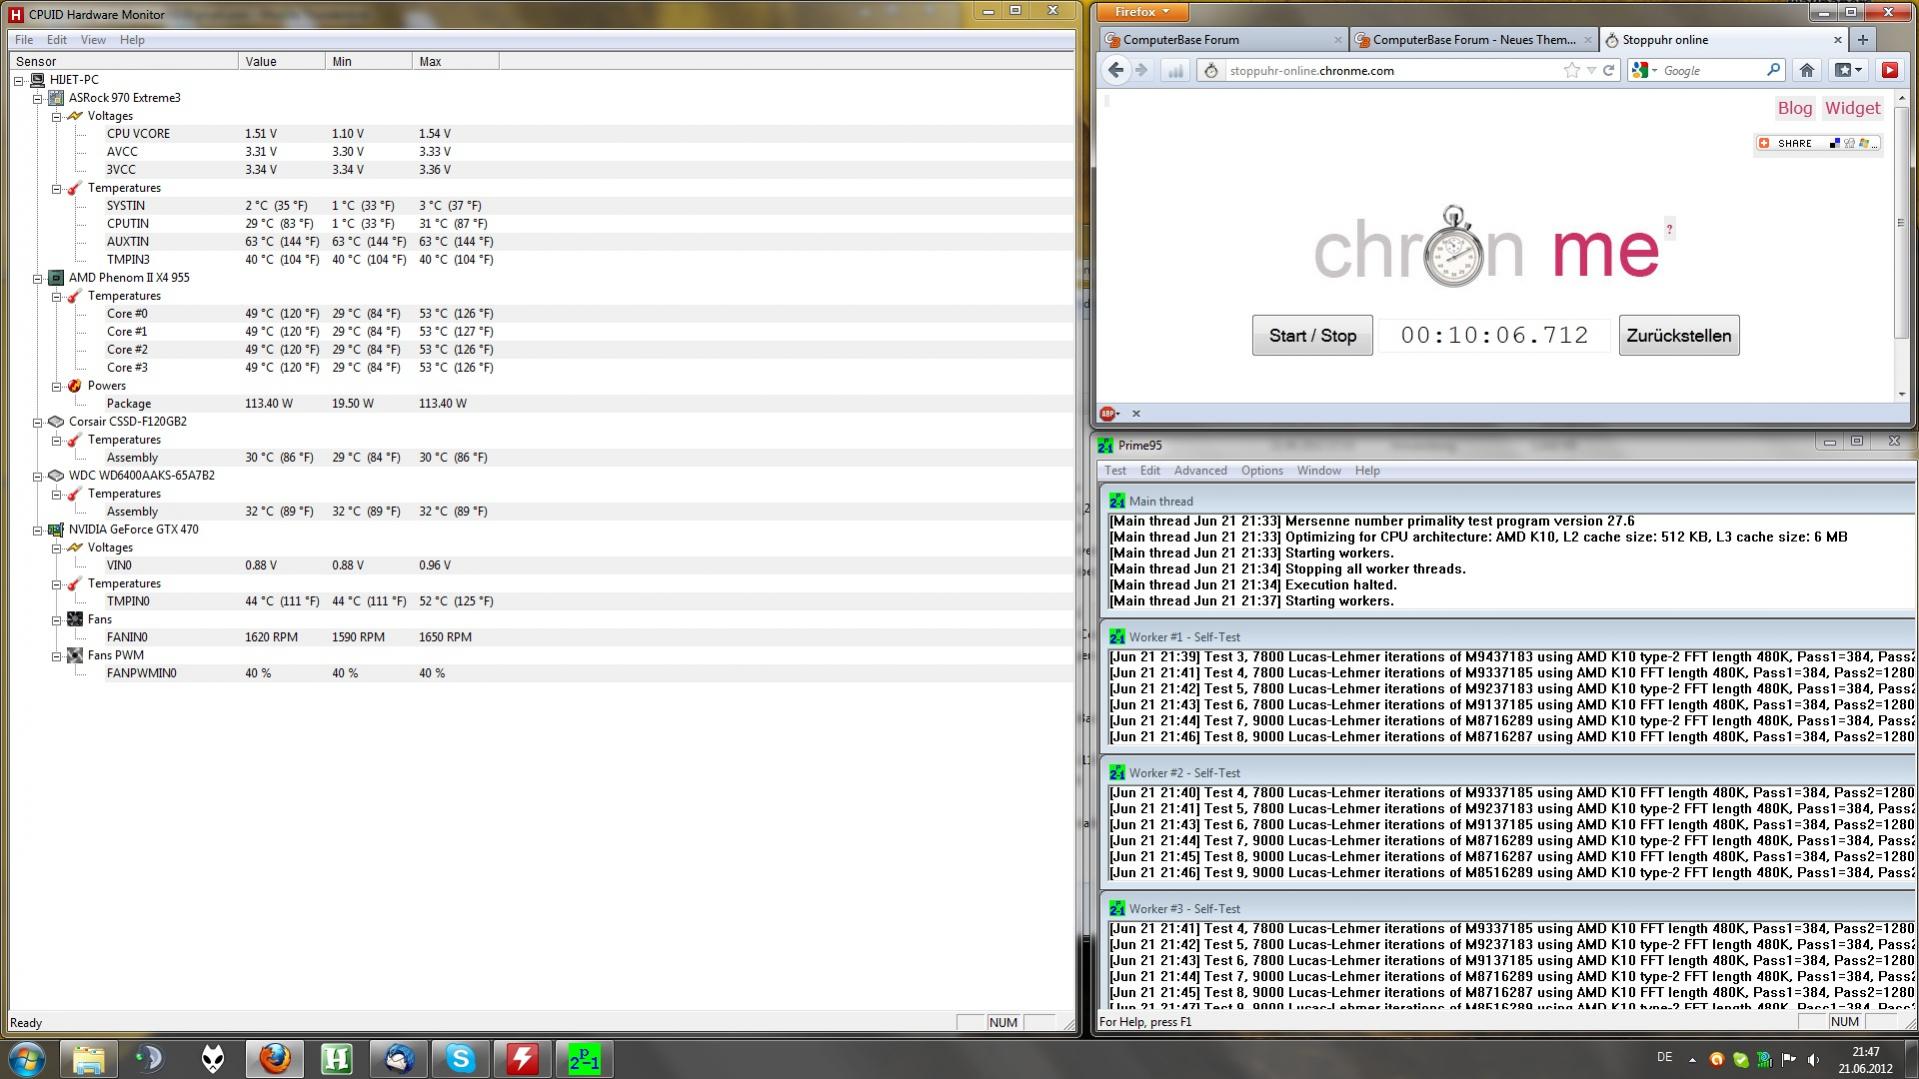Click the volume icon in system tray

1813,1059
